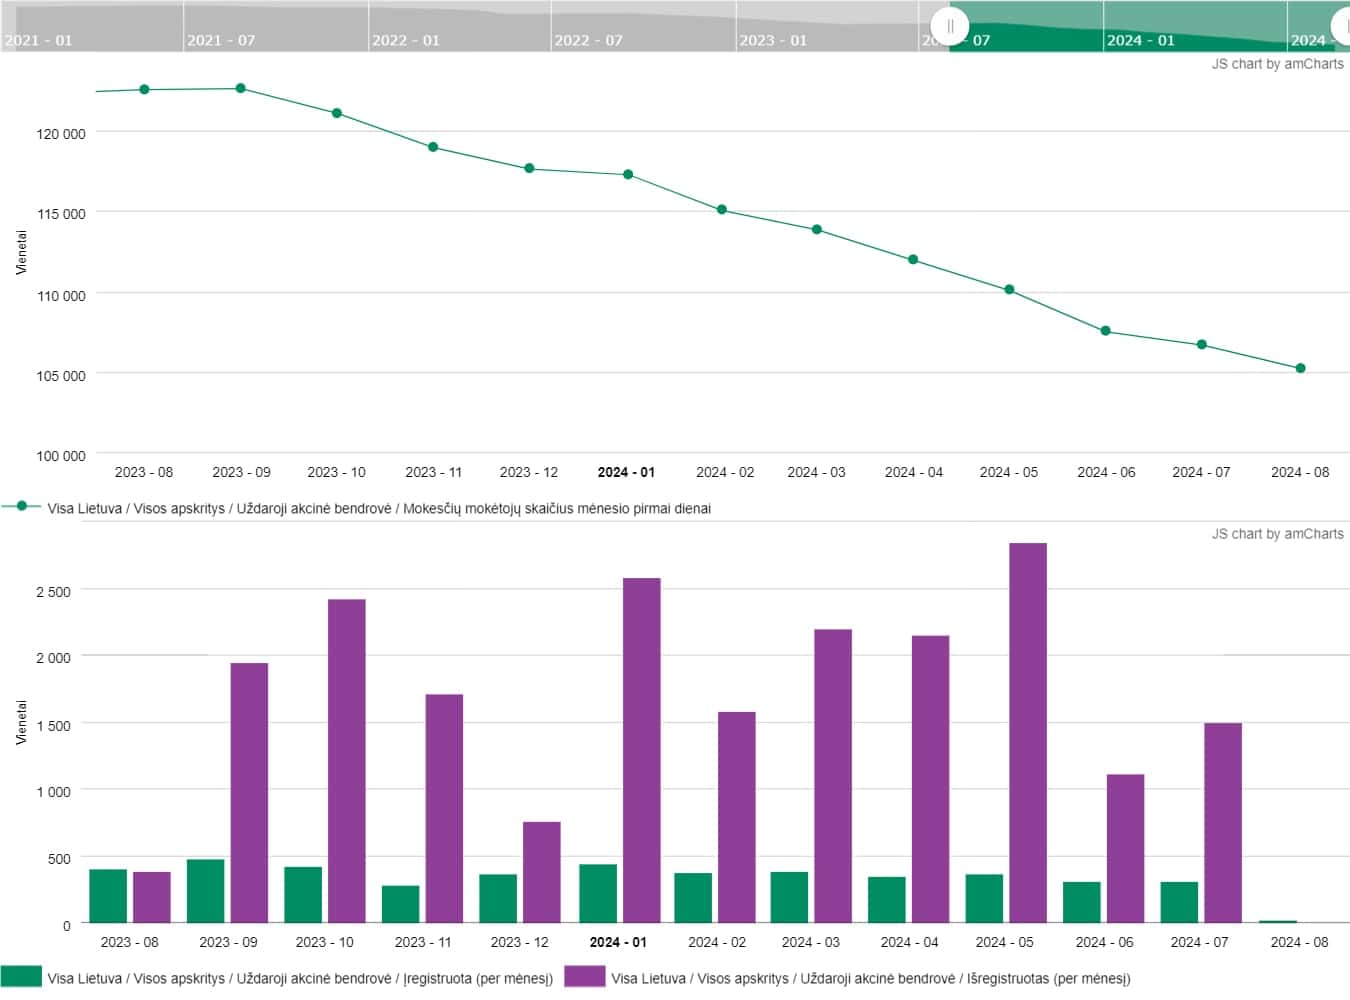Click green bar for 2024 - 05
The height and width of the screenshot is (1000, 1350).
984,899
